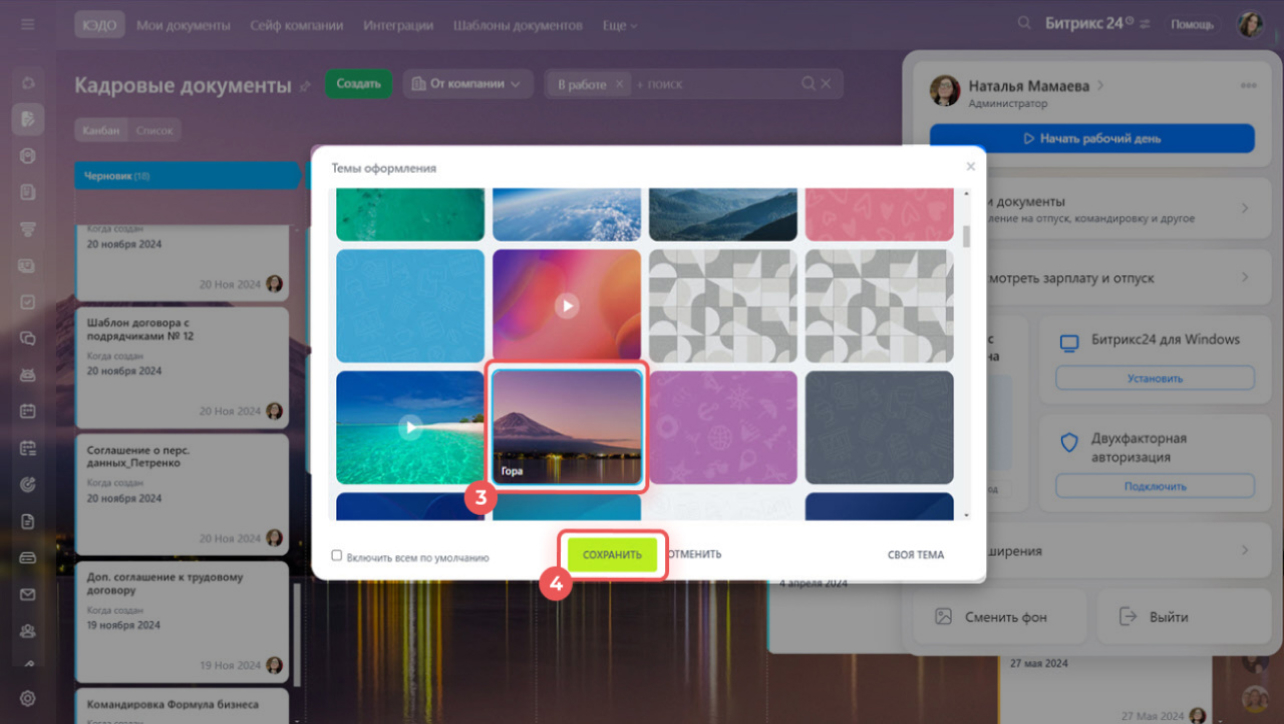Open card «Командировка Формула бизнеса»
This screenshot has width=1284, height=724.
click(x=182, y=706)
